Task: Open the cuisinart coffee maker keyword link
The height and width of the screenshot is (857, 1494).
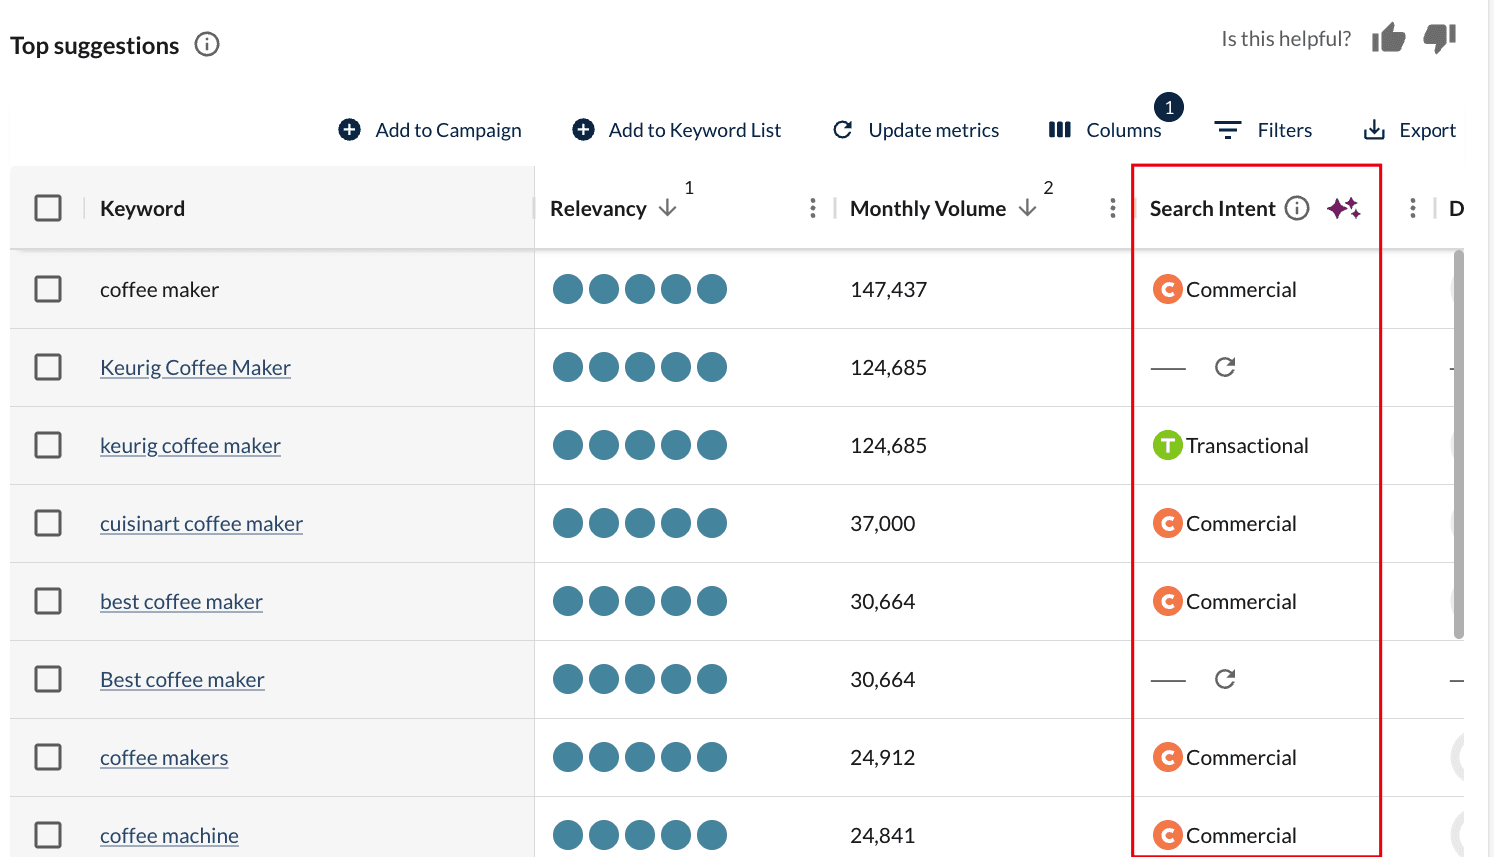Action: tap(201, 523)
